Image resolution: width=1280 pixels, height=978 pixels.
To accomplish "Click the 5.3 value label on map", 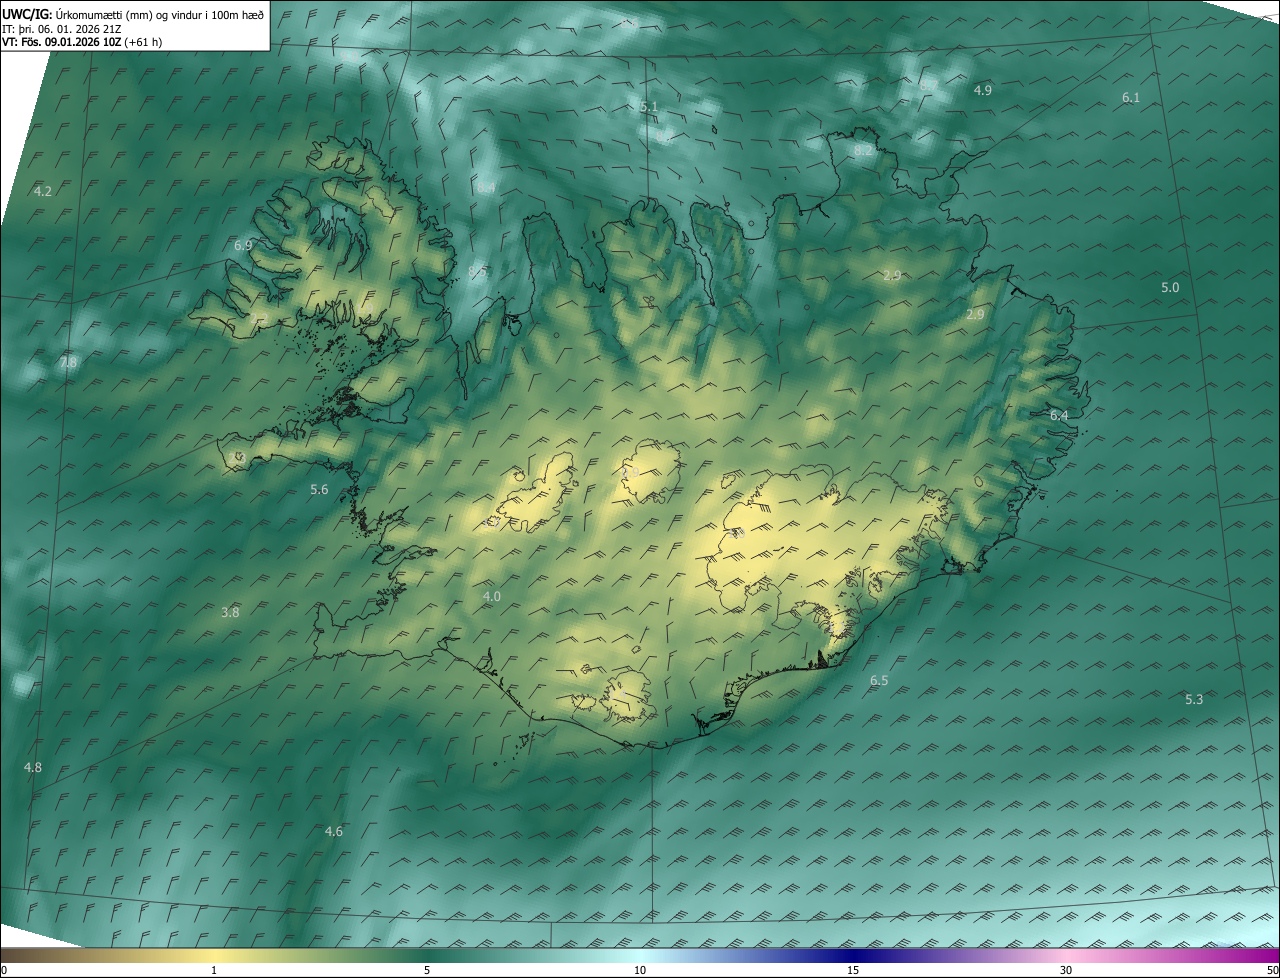I will pos(1194,699).
